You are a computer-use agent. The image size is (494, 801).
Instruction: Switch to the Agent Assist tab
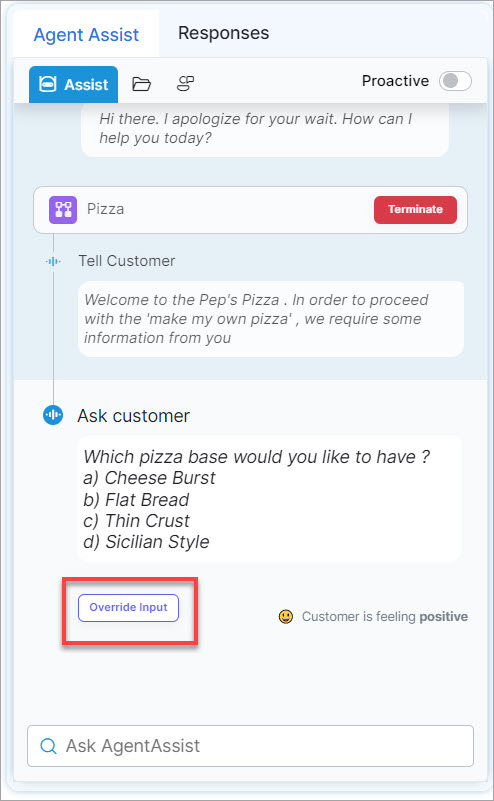tap(86, 35)
